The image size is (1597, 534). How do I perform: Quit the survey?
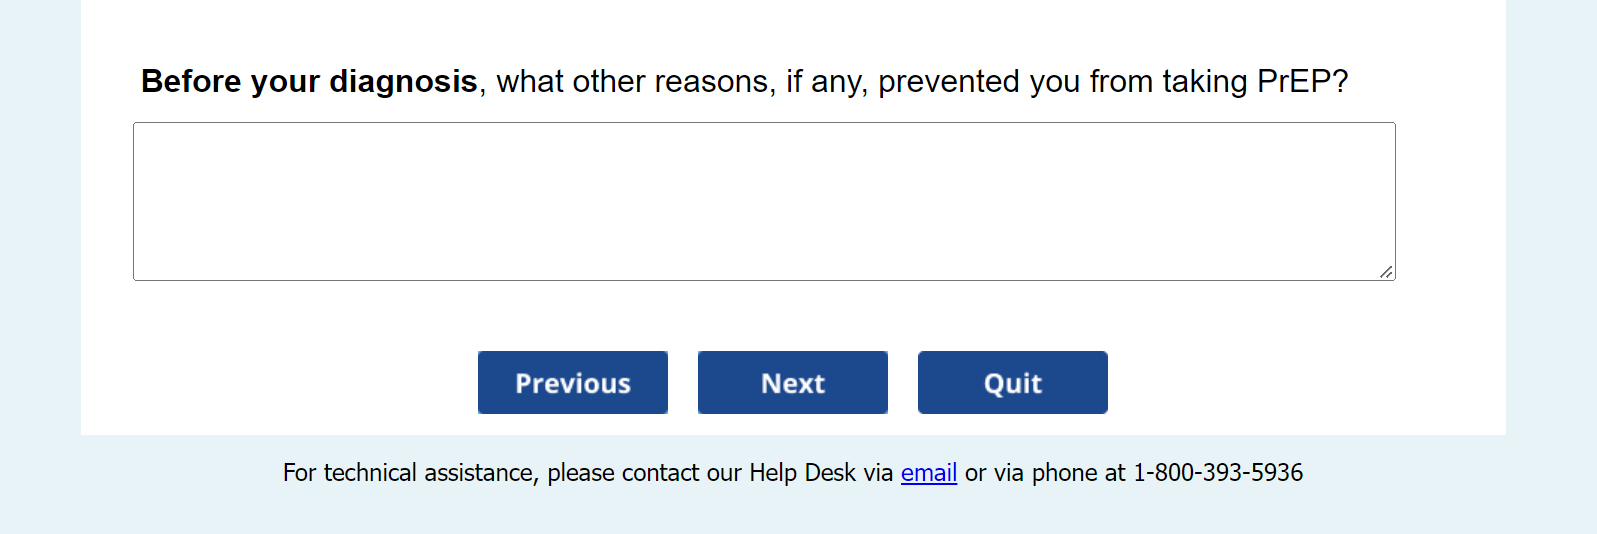point(1012,383)
